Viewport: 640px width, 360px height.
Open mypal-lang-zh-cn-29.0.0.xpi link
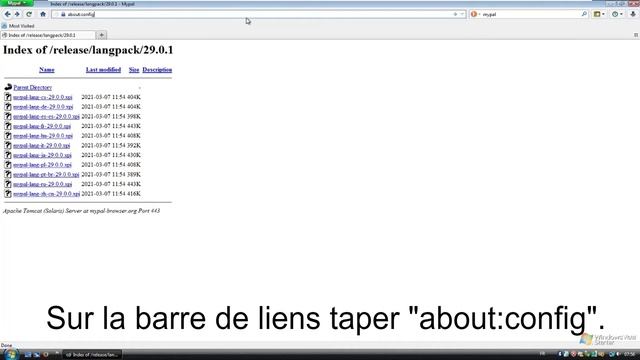47,193
